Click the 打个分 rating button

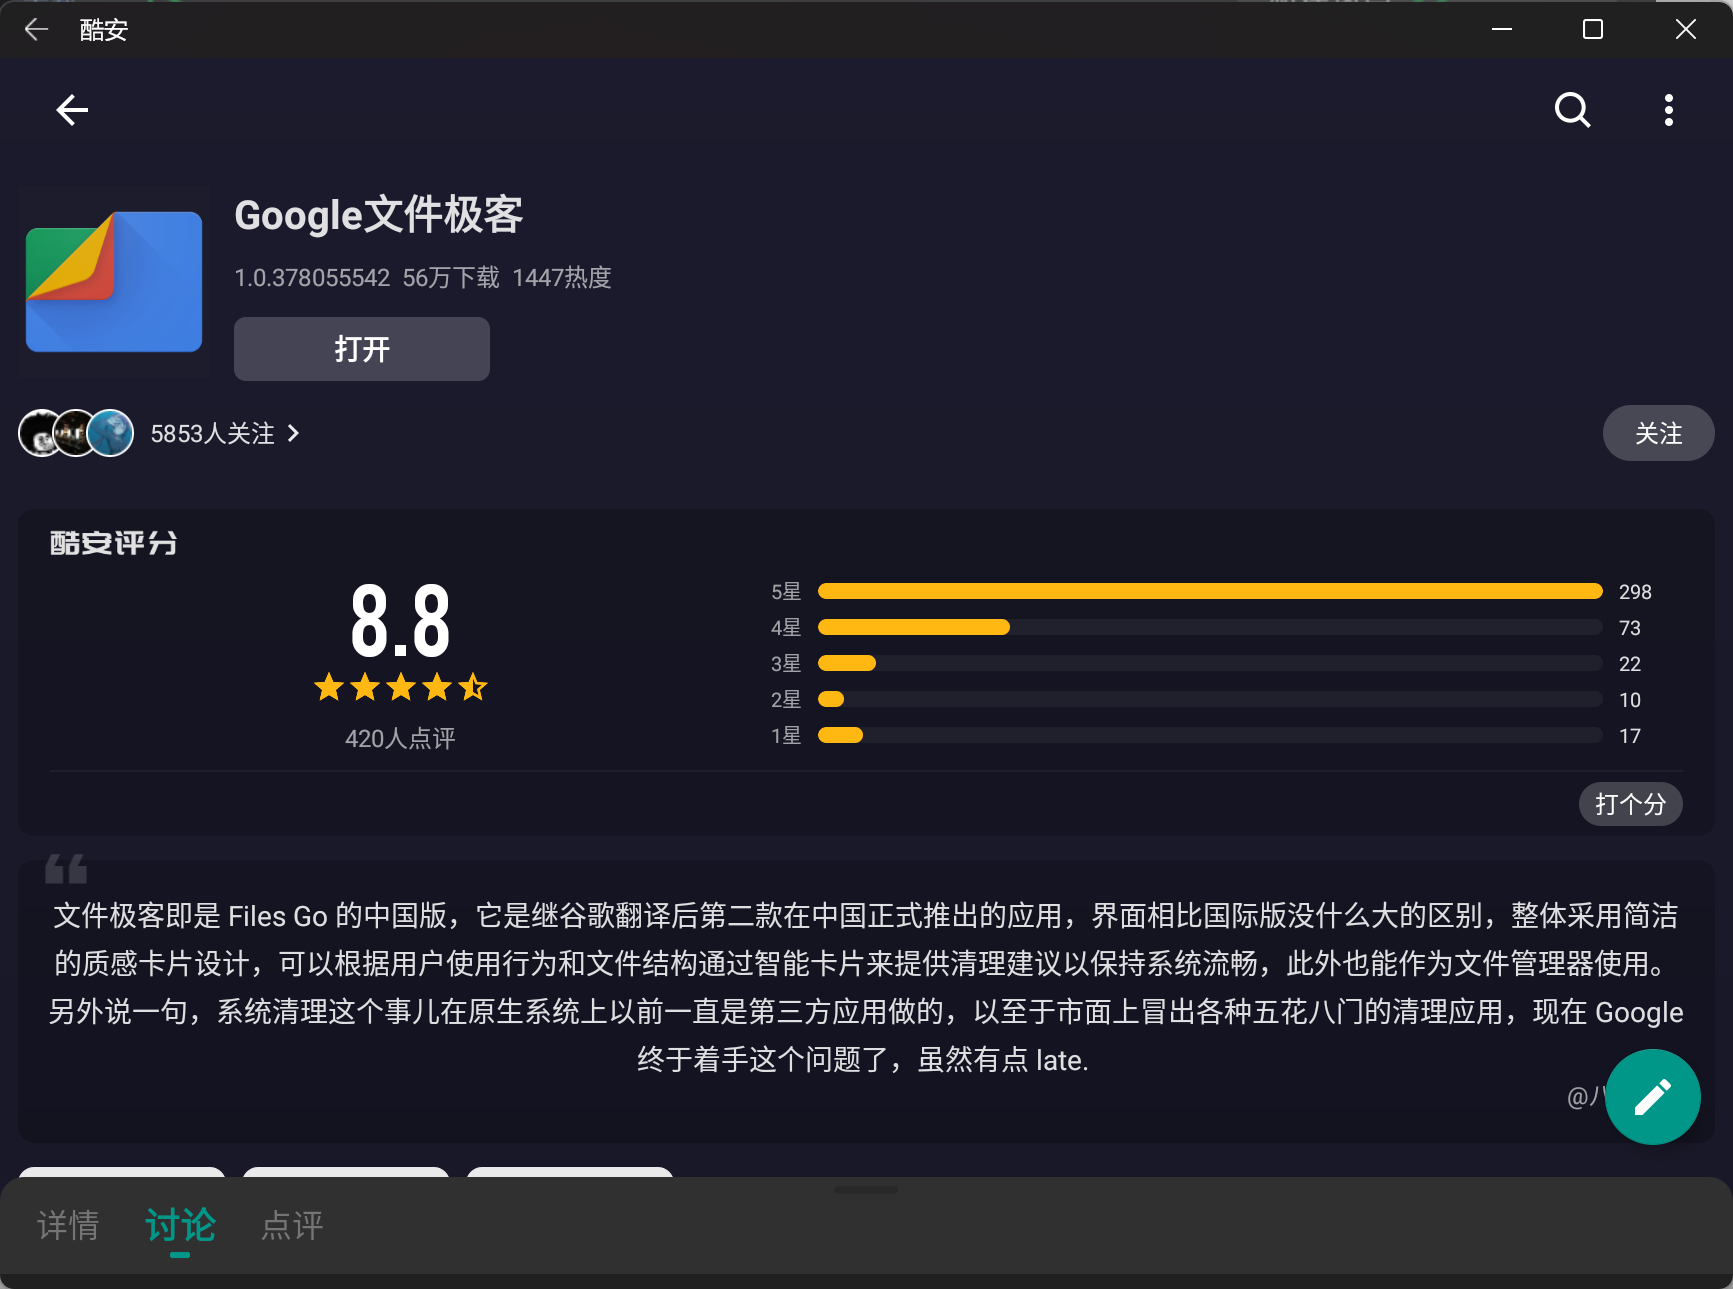(1630, 804)
